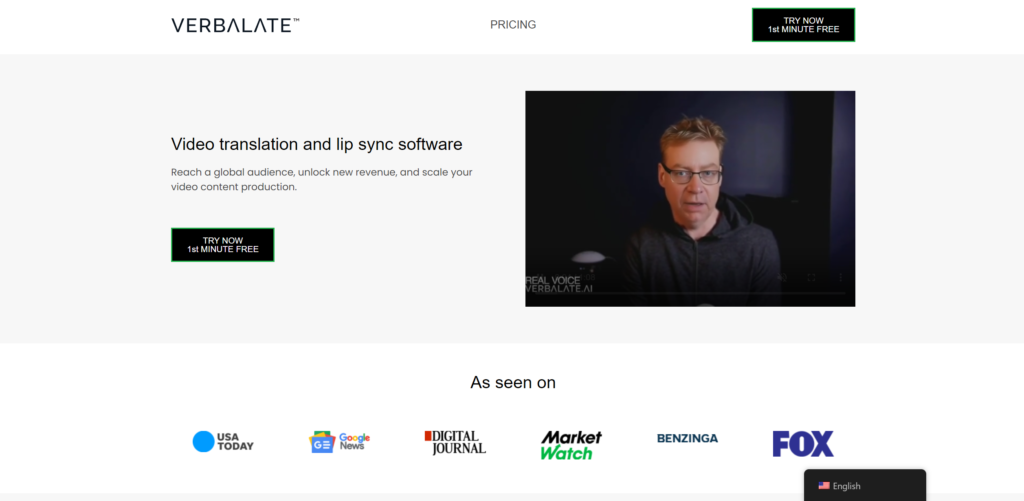The width and height of the screenshot is (1024, 501).
Task: Select the Digital Journal logo
Action: 455,442
